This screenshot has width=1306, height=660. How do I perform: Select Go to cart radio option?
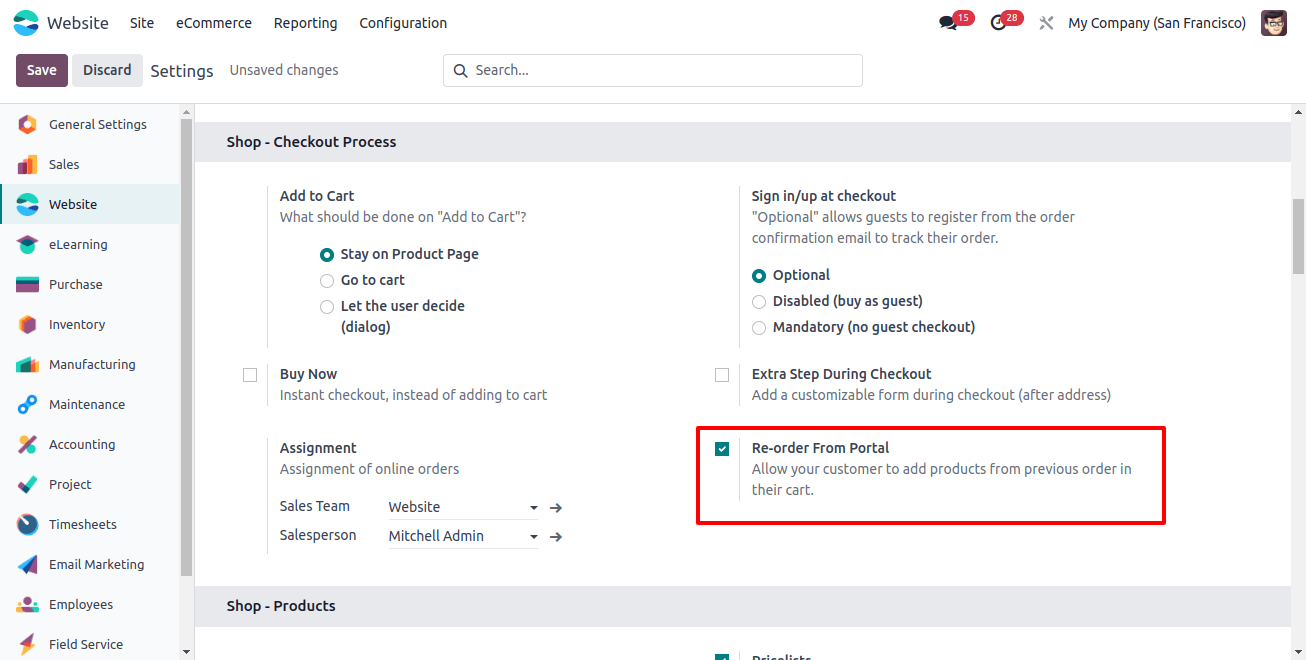tap(327, 281)
